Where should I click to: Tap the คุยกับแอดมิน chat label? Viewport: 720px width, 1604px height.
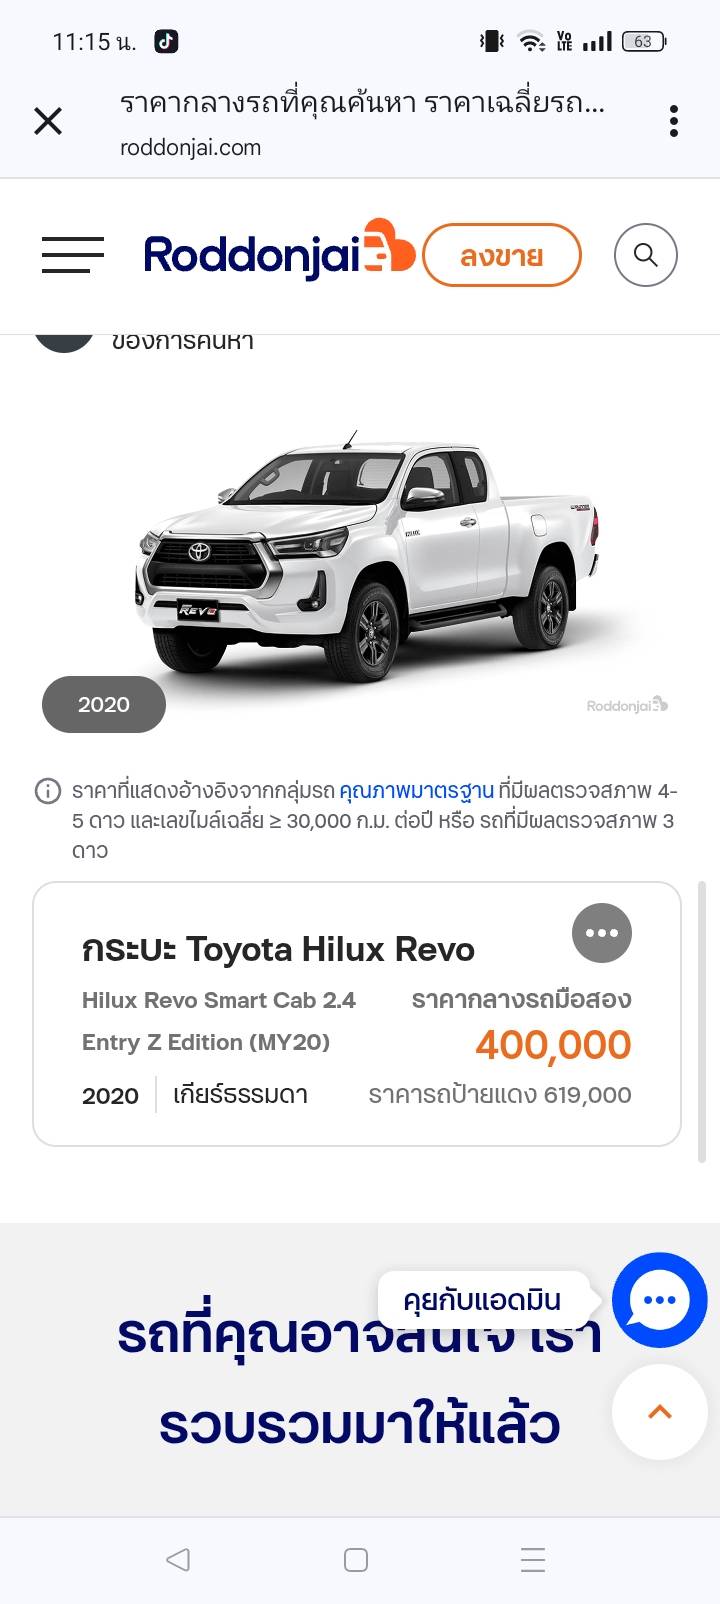482,1300
